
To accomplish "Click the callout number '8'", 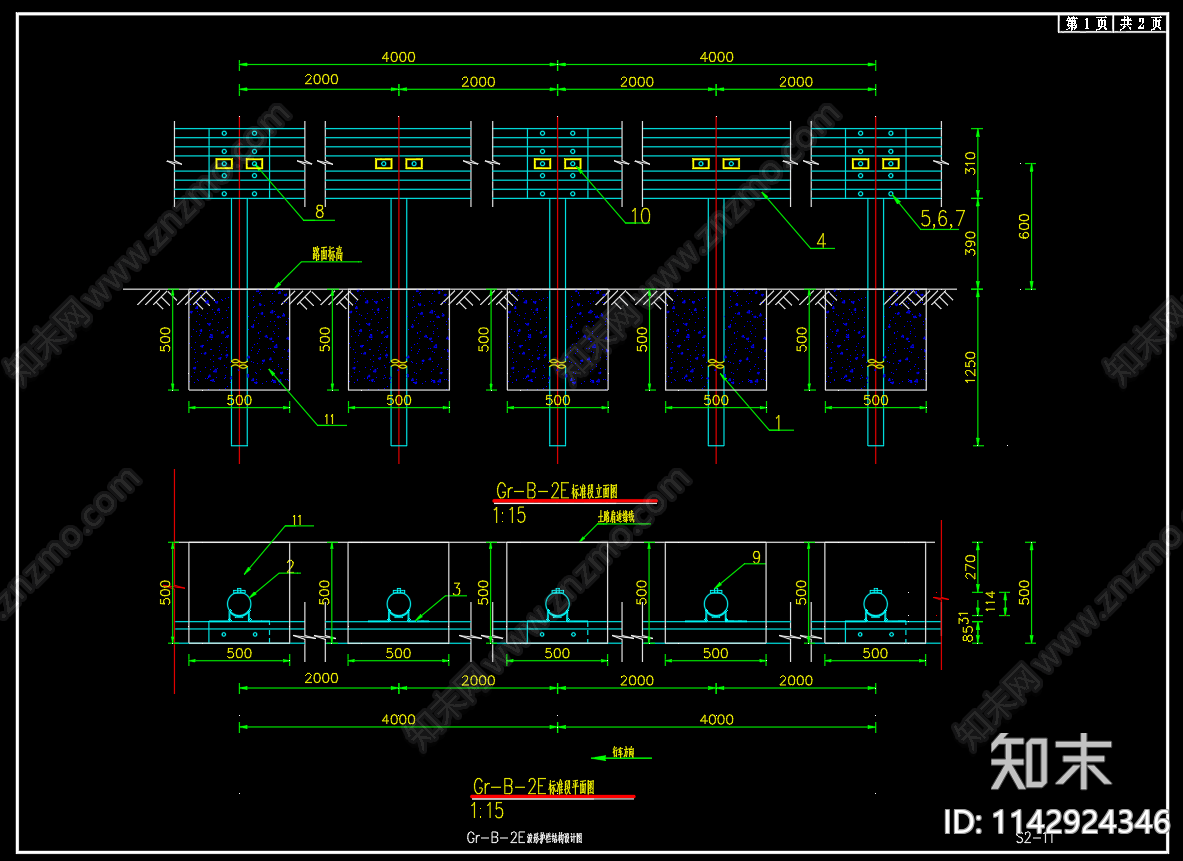I will click(319, 212).
